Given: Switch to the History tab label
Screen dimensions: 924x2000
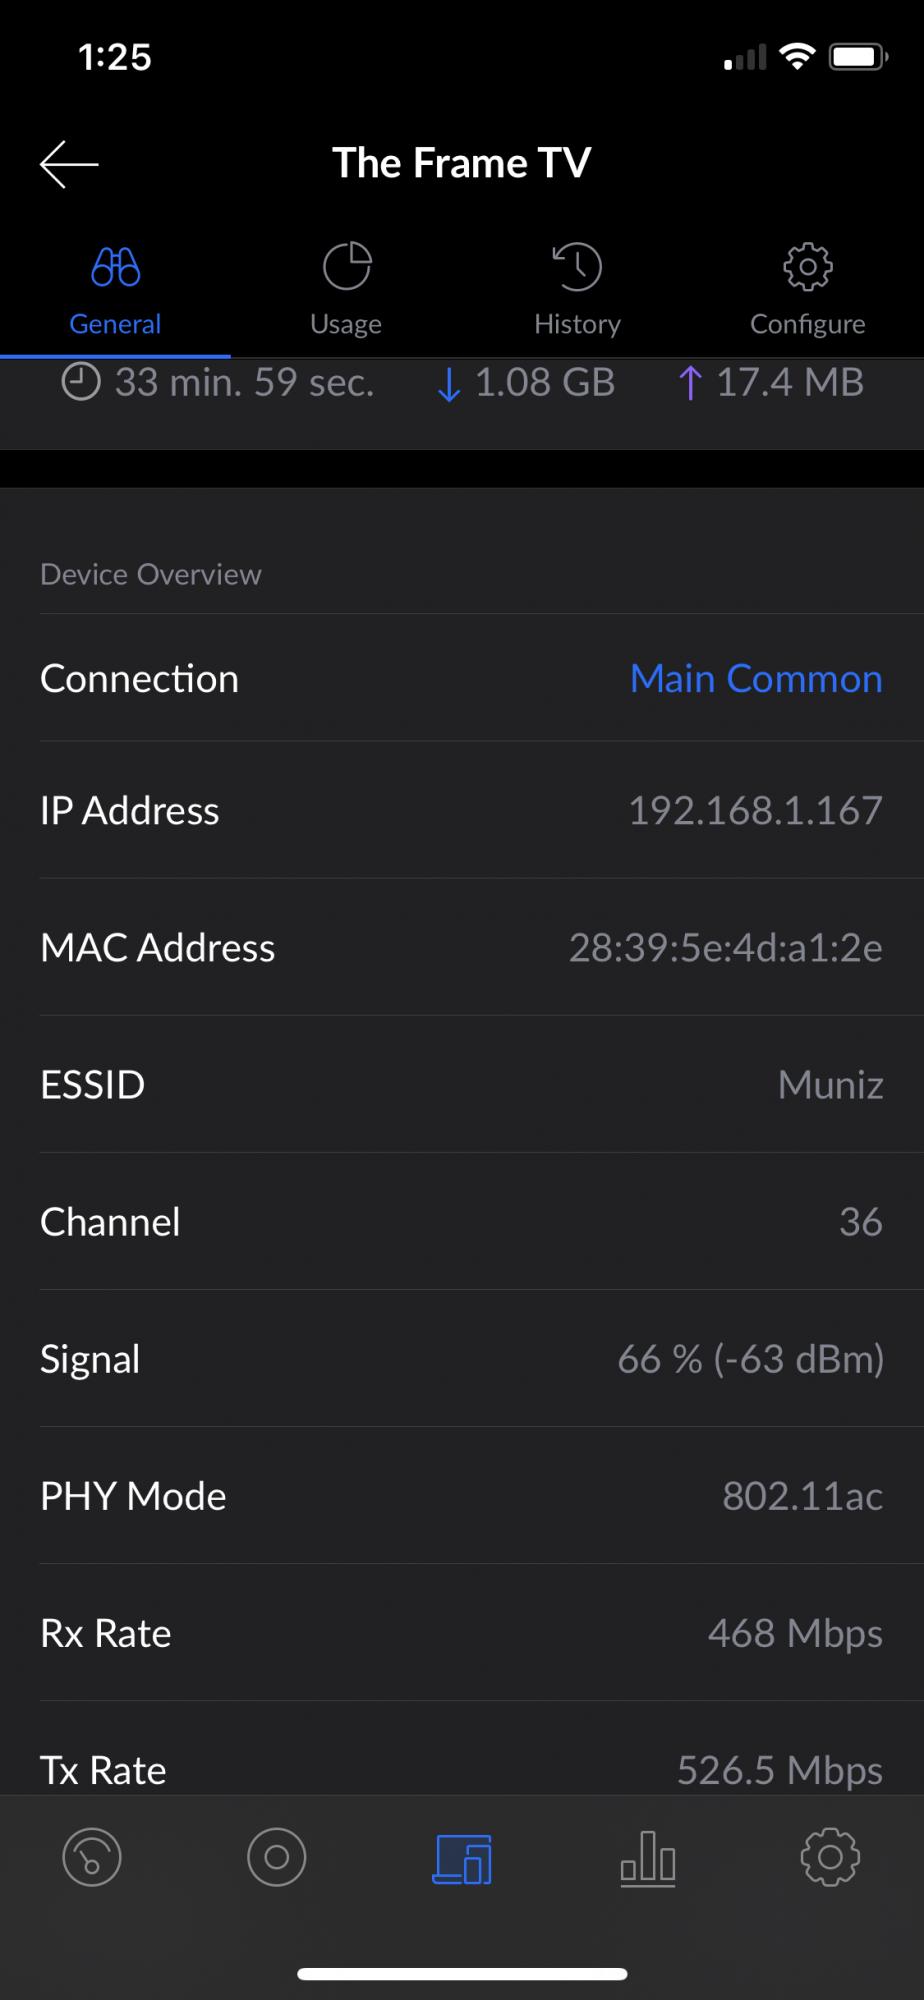Looking at the screenshot, I should (577, 324).
